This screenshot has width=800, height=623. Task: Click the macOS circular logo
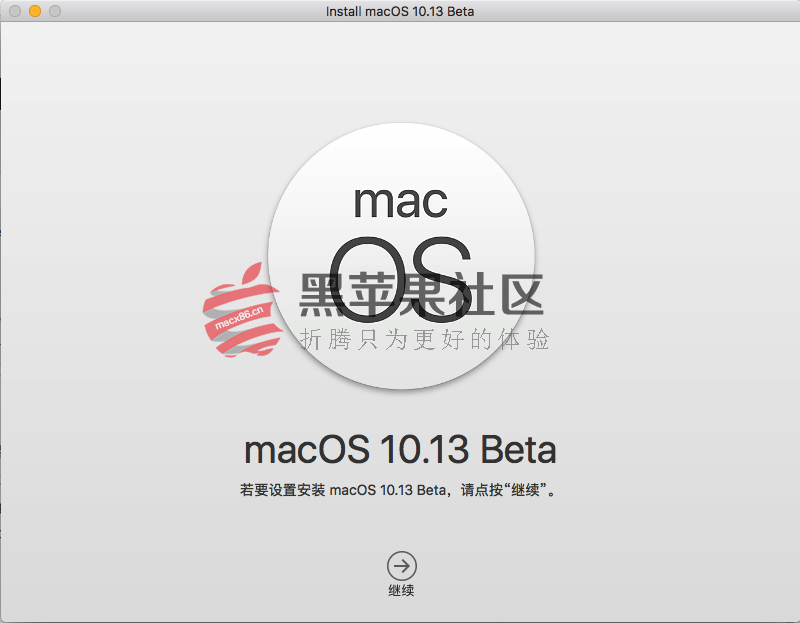point(402,256)
